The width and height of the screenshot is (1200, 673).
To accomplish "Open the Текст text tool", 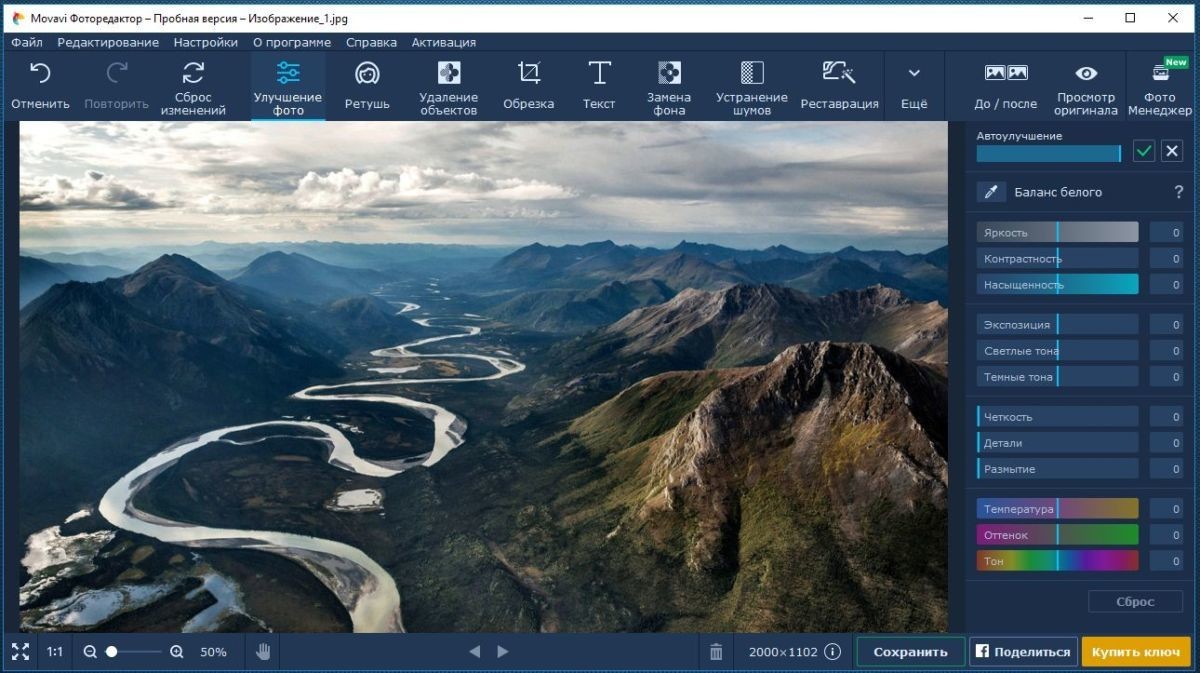I will point(599,86).
